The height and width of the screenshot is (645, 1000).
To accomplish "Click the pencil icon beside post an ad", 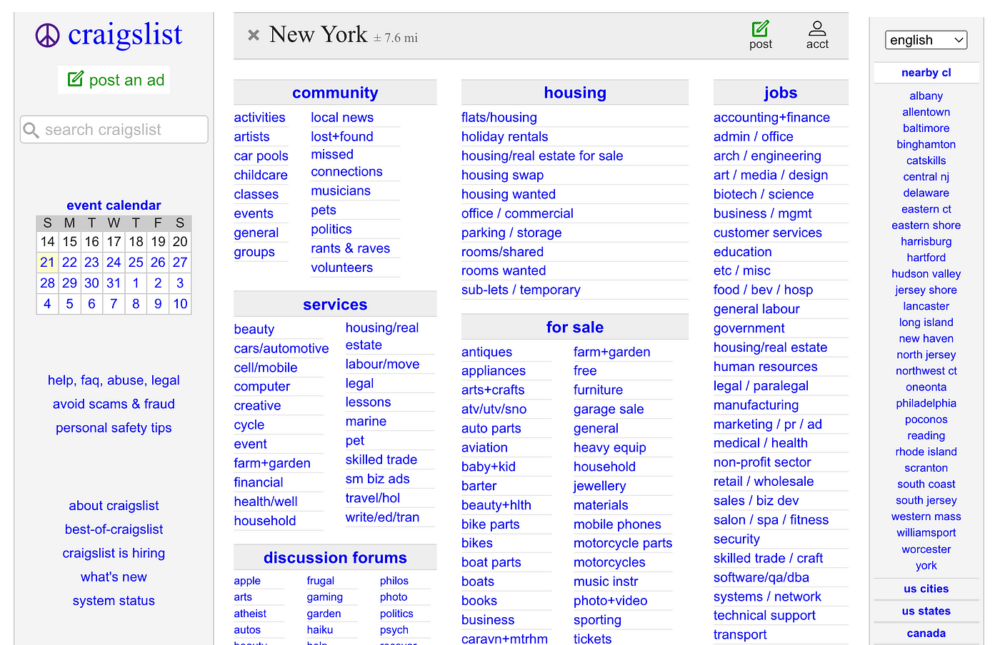I will 75,78.
